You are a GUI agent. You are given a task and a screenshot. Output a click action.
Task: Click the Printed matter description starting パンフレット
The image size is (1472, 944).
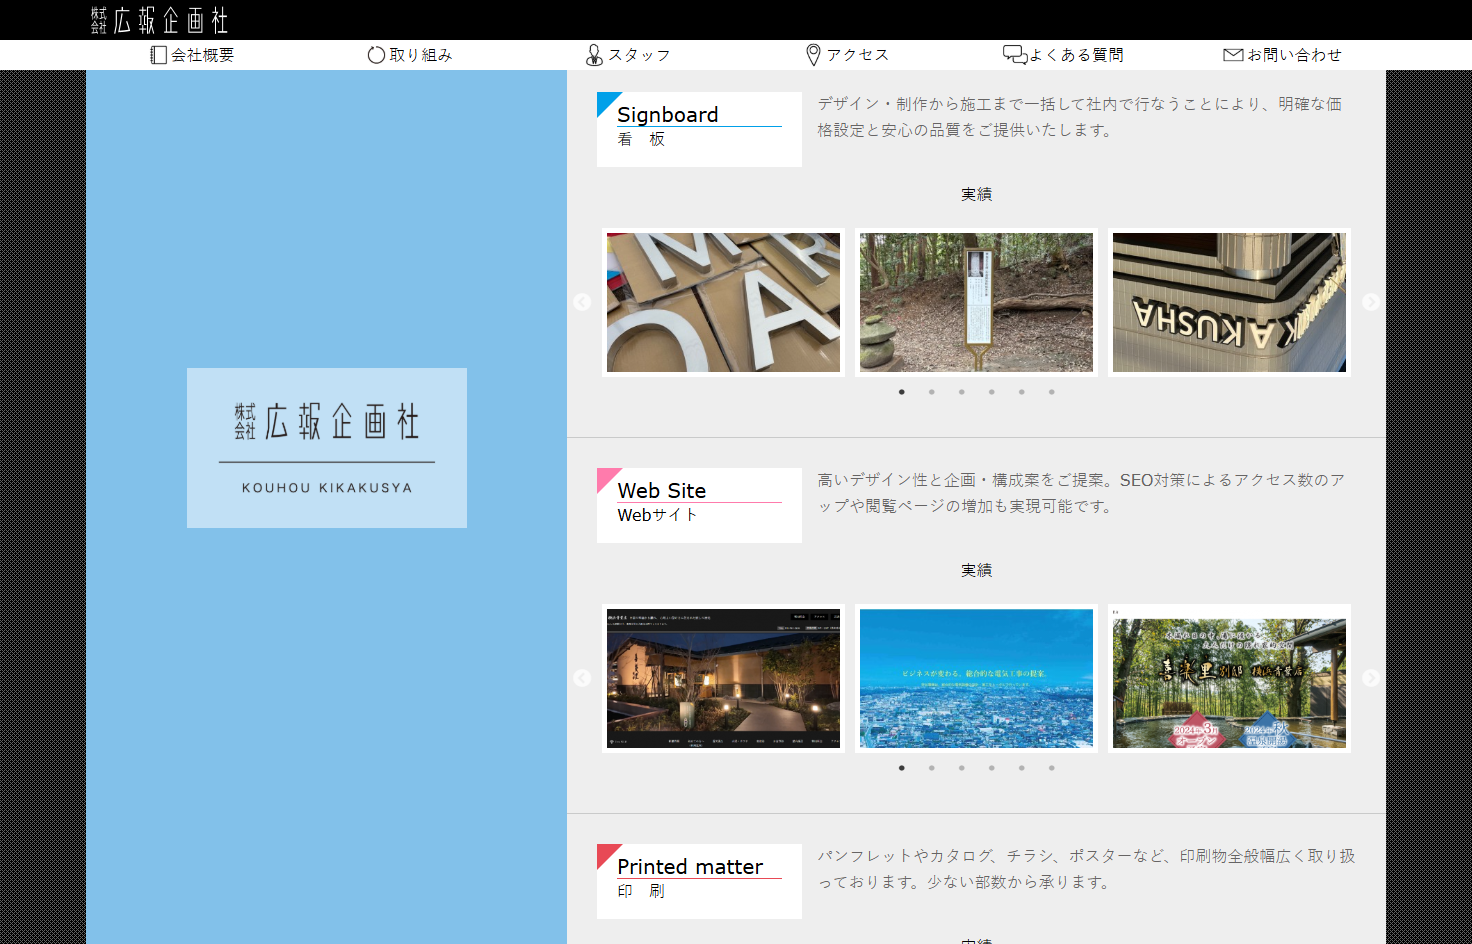[1086, 869]
